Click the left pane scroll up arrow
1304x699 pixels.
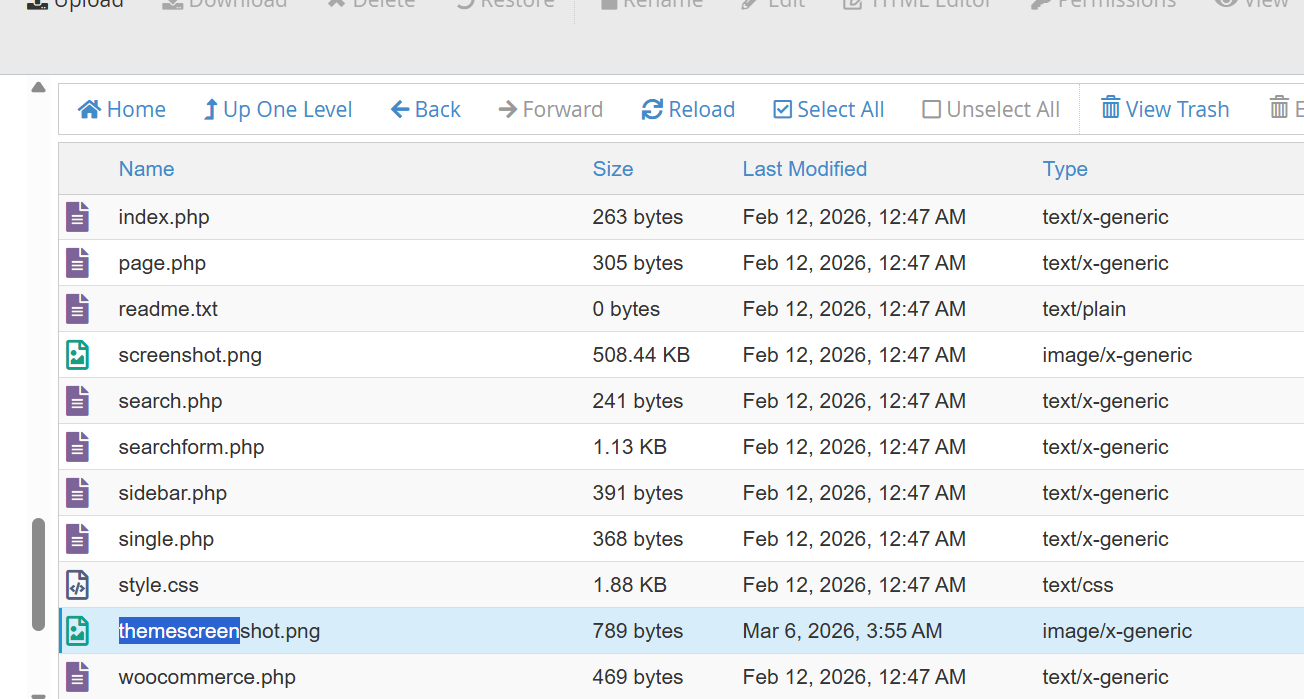pyautogui.click(x=38, y=87)
